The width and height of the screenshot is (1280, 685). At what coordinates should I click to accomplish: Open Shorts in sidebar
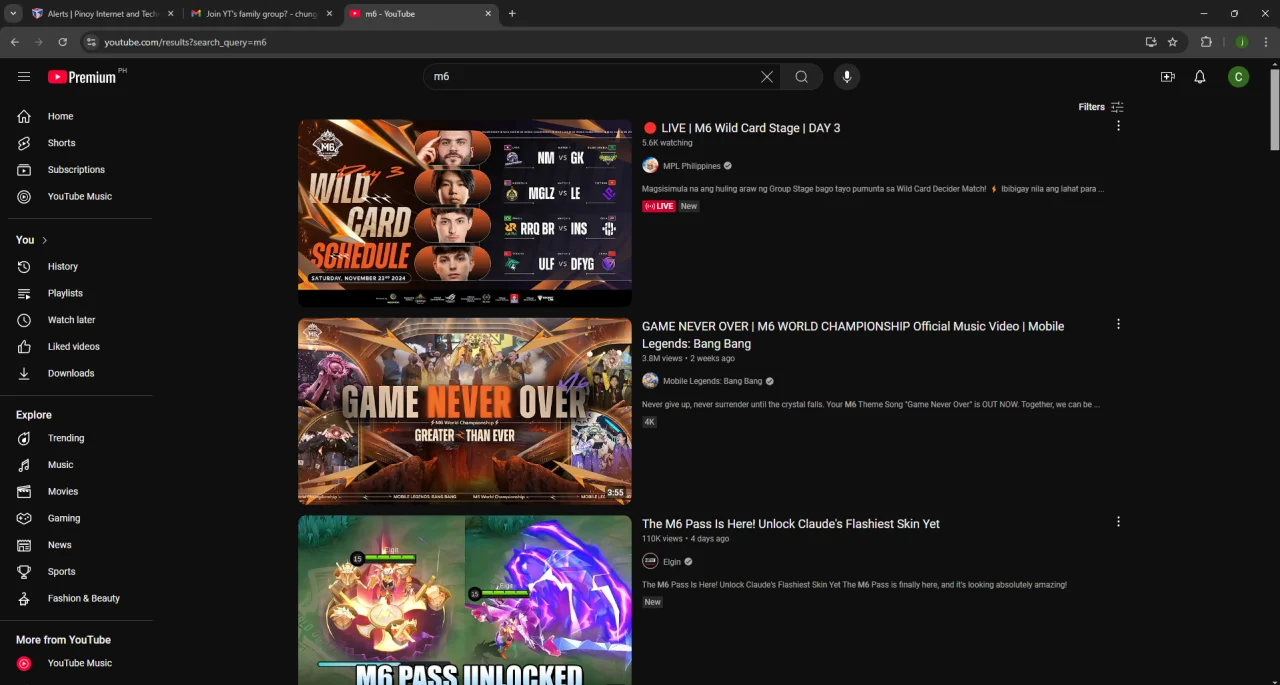[x=80, y=143]
